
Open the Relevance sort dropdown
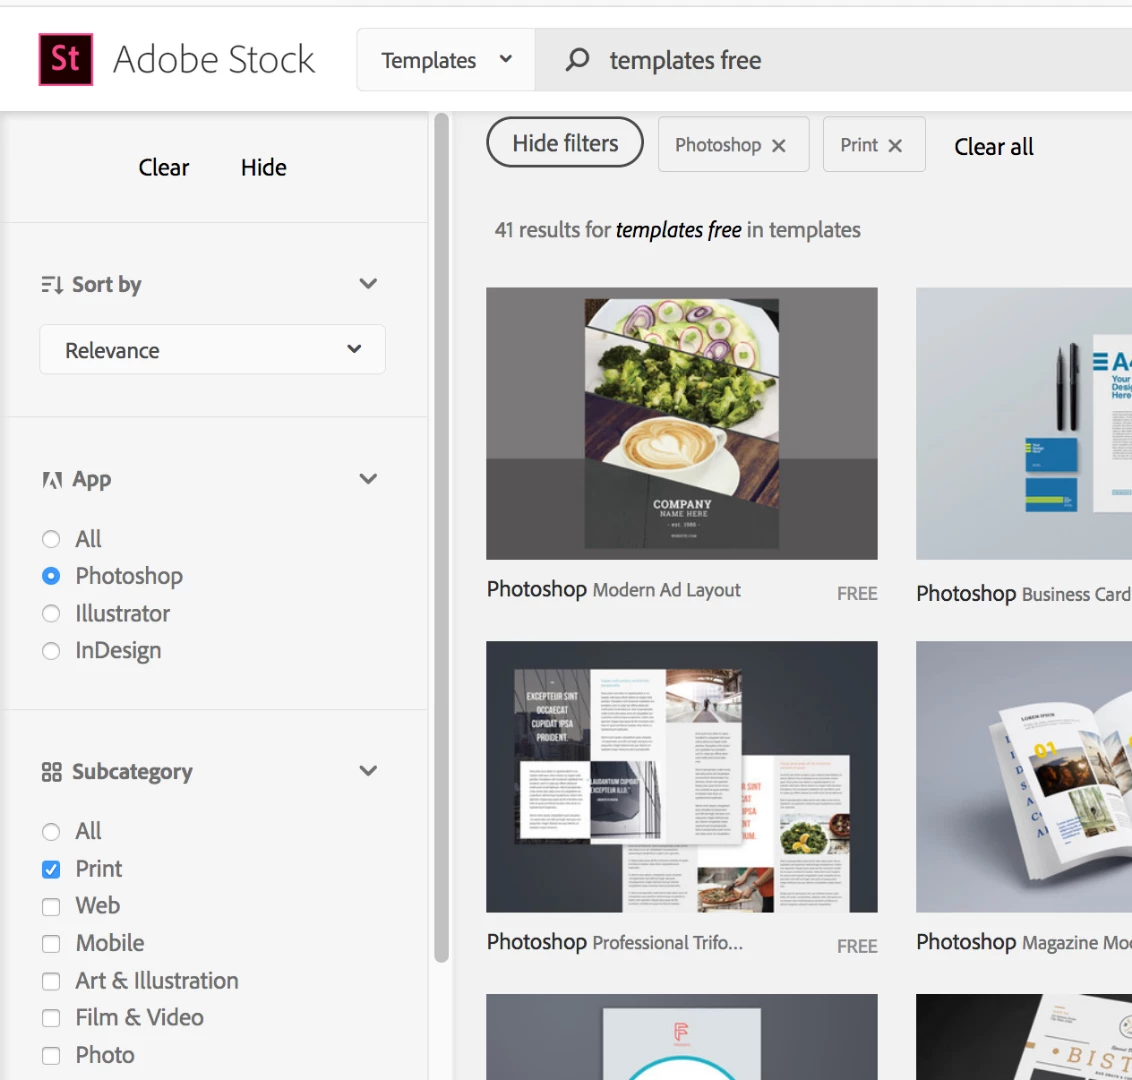[212, 349]
